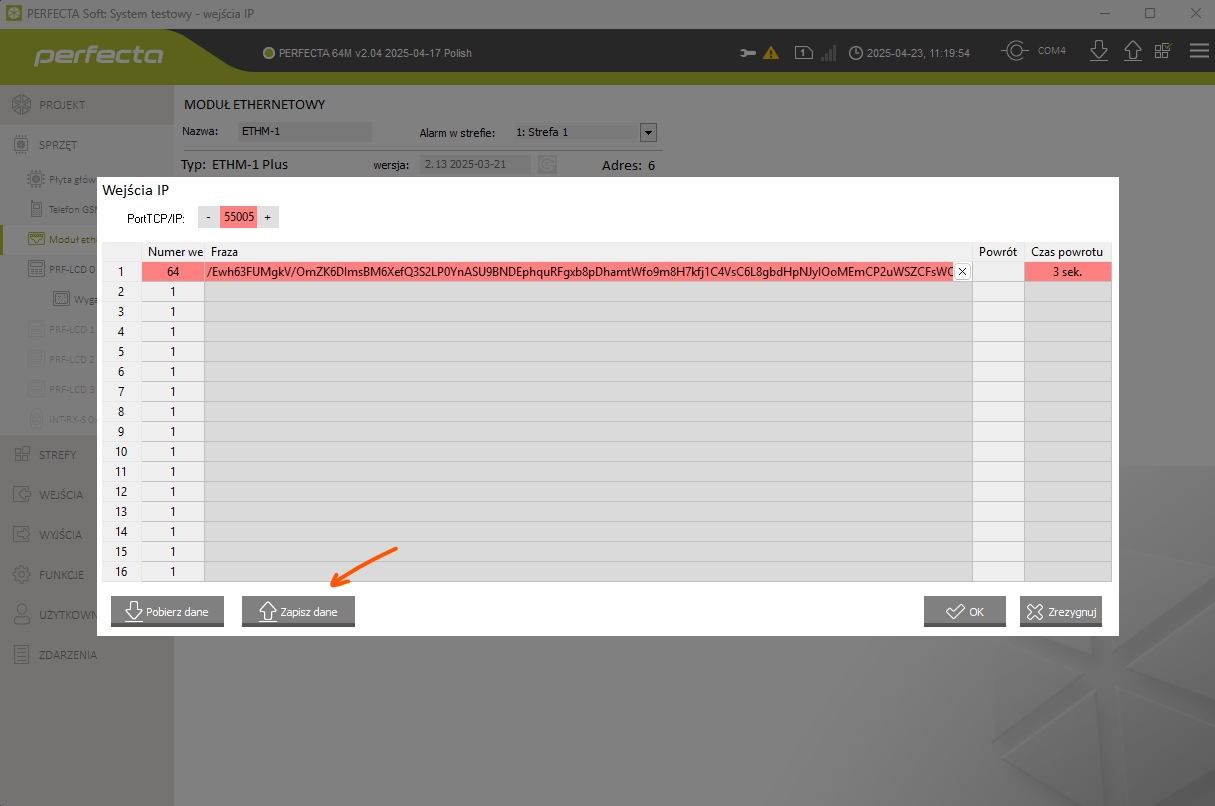The image size is (1215, 806).
Task: Decrease PortTCP/IP with minus button
Action: (208, 217)
